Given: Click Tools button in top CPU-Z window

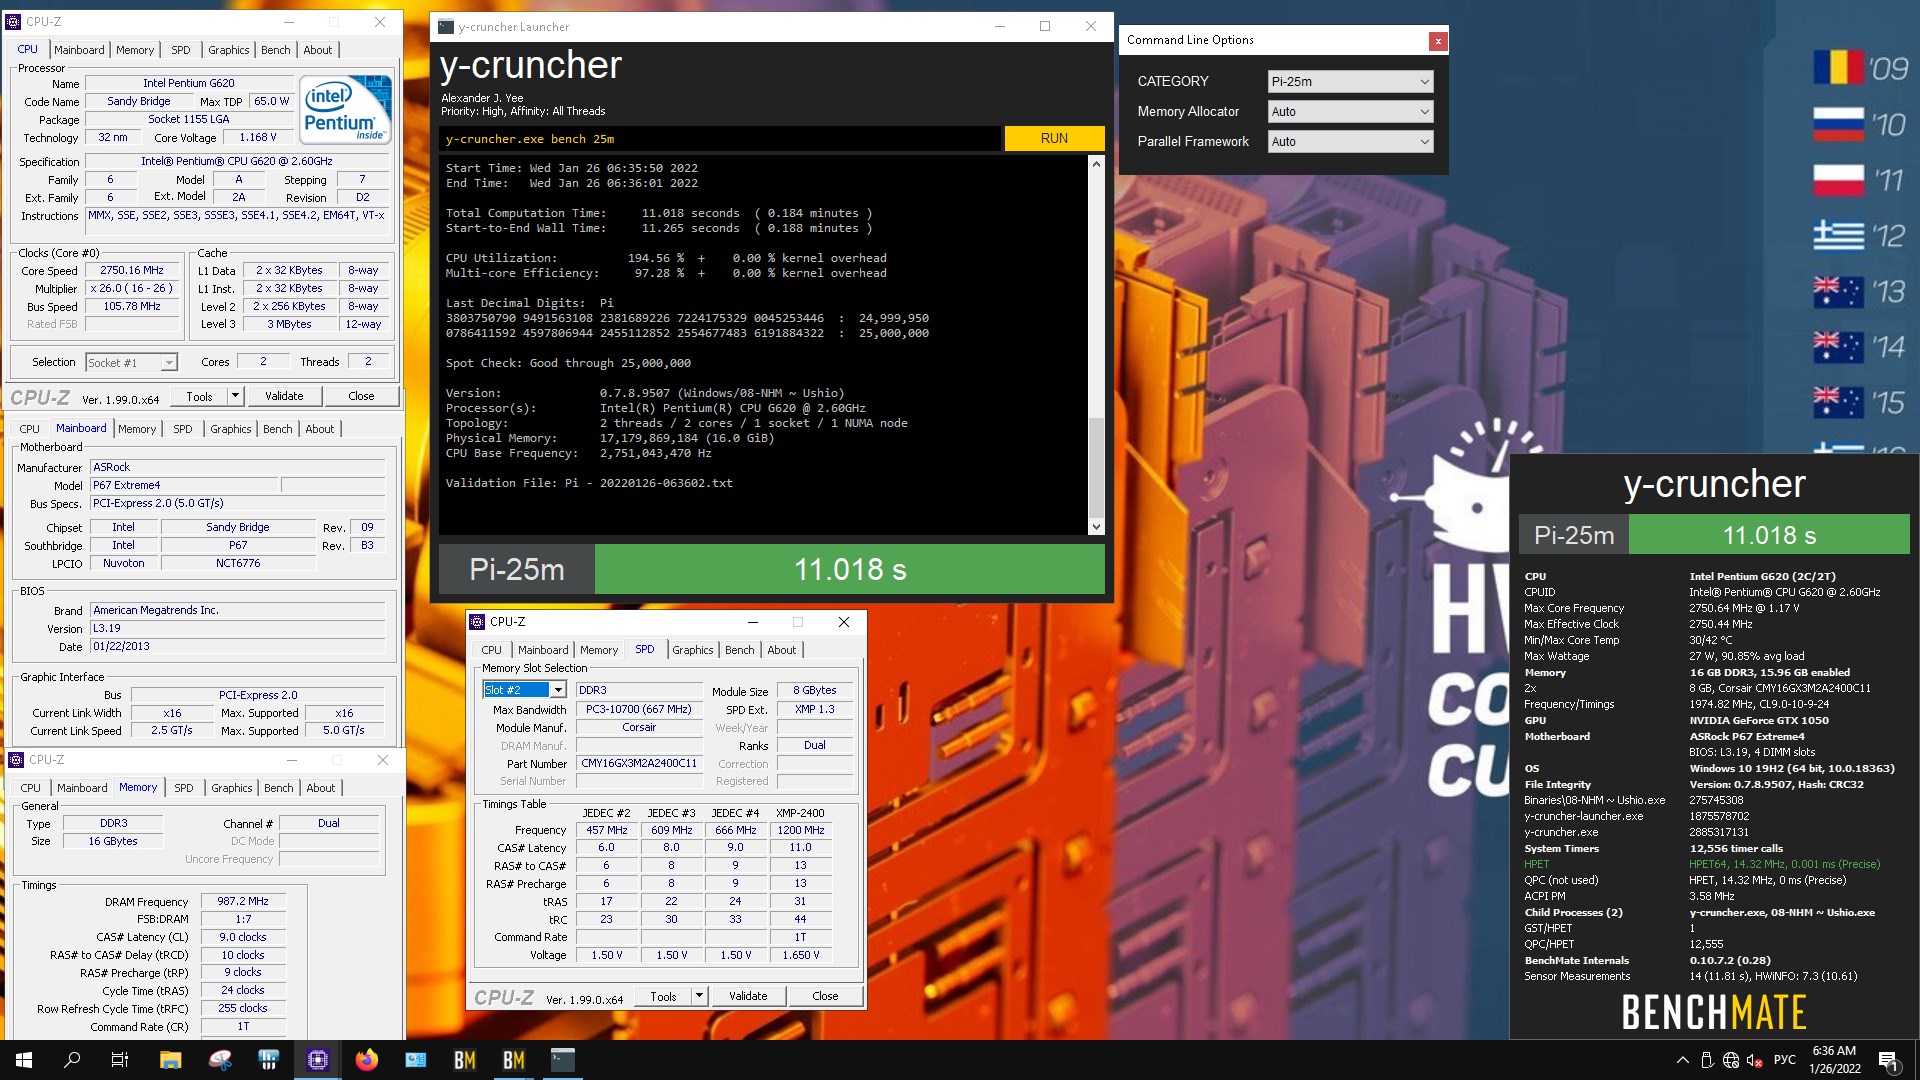Looking at the screenshot, I should 199,396.
